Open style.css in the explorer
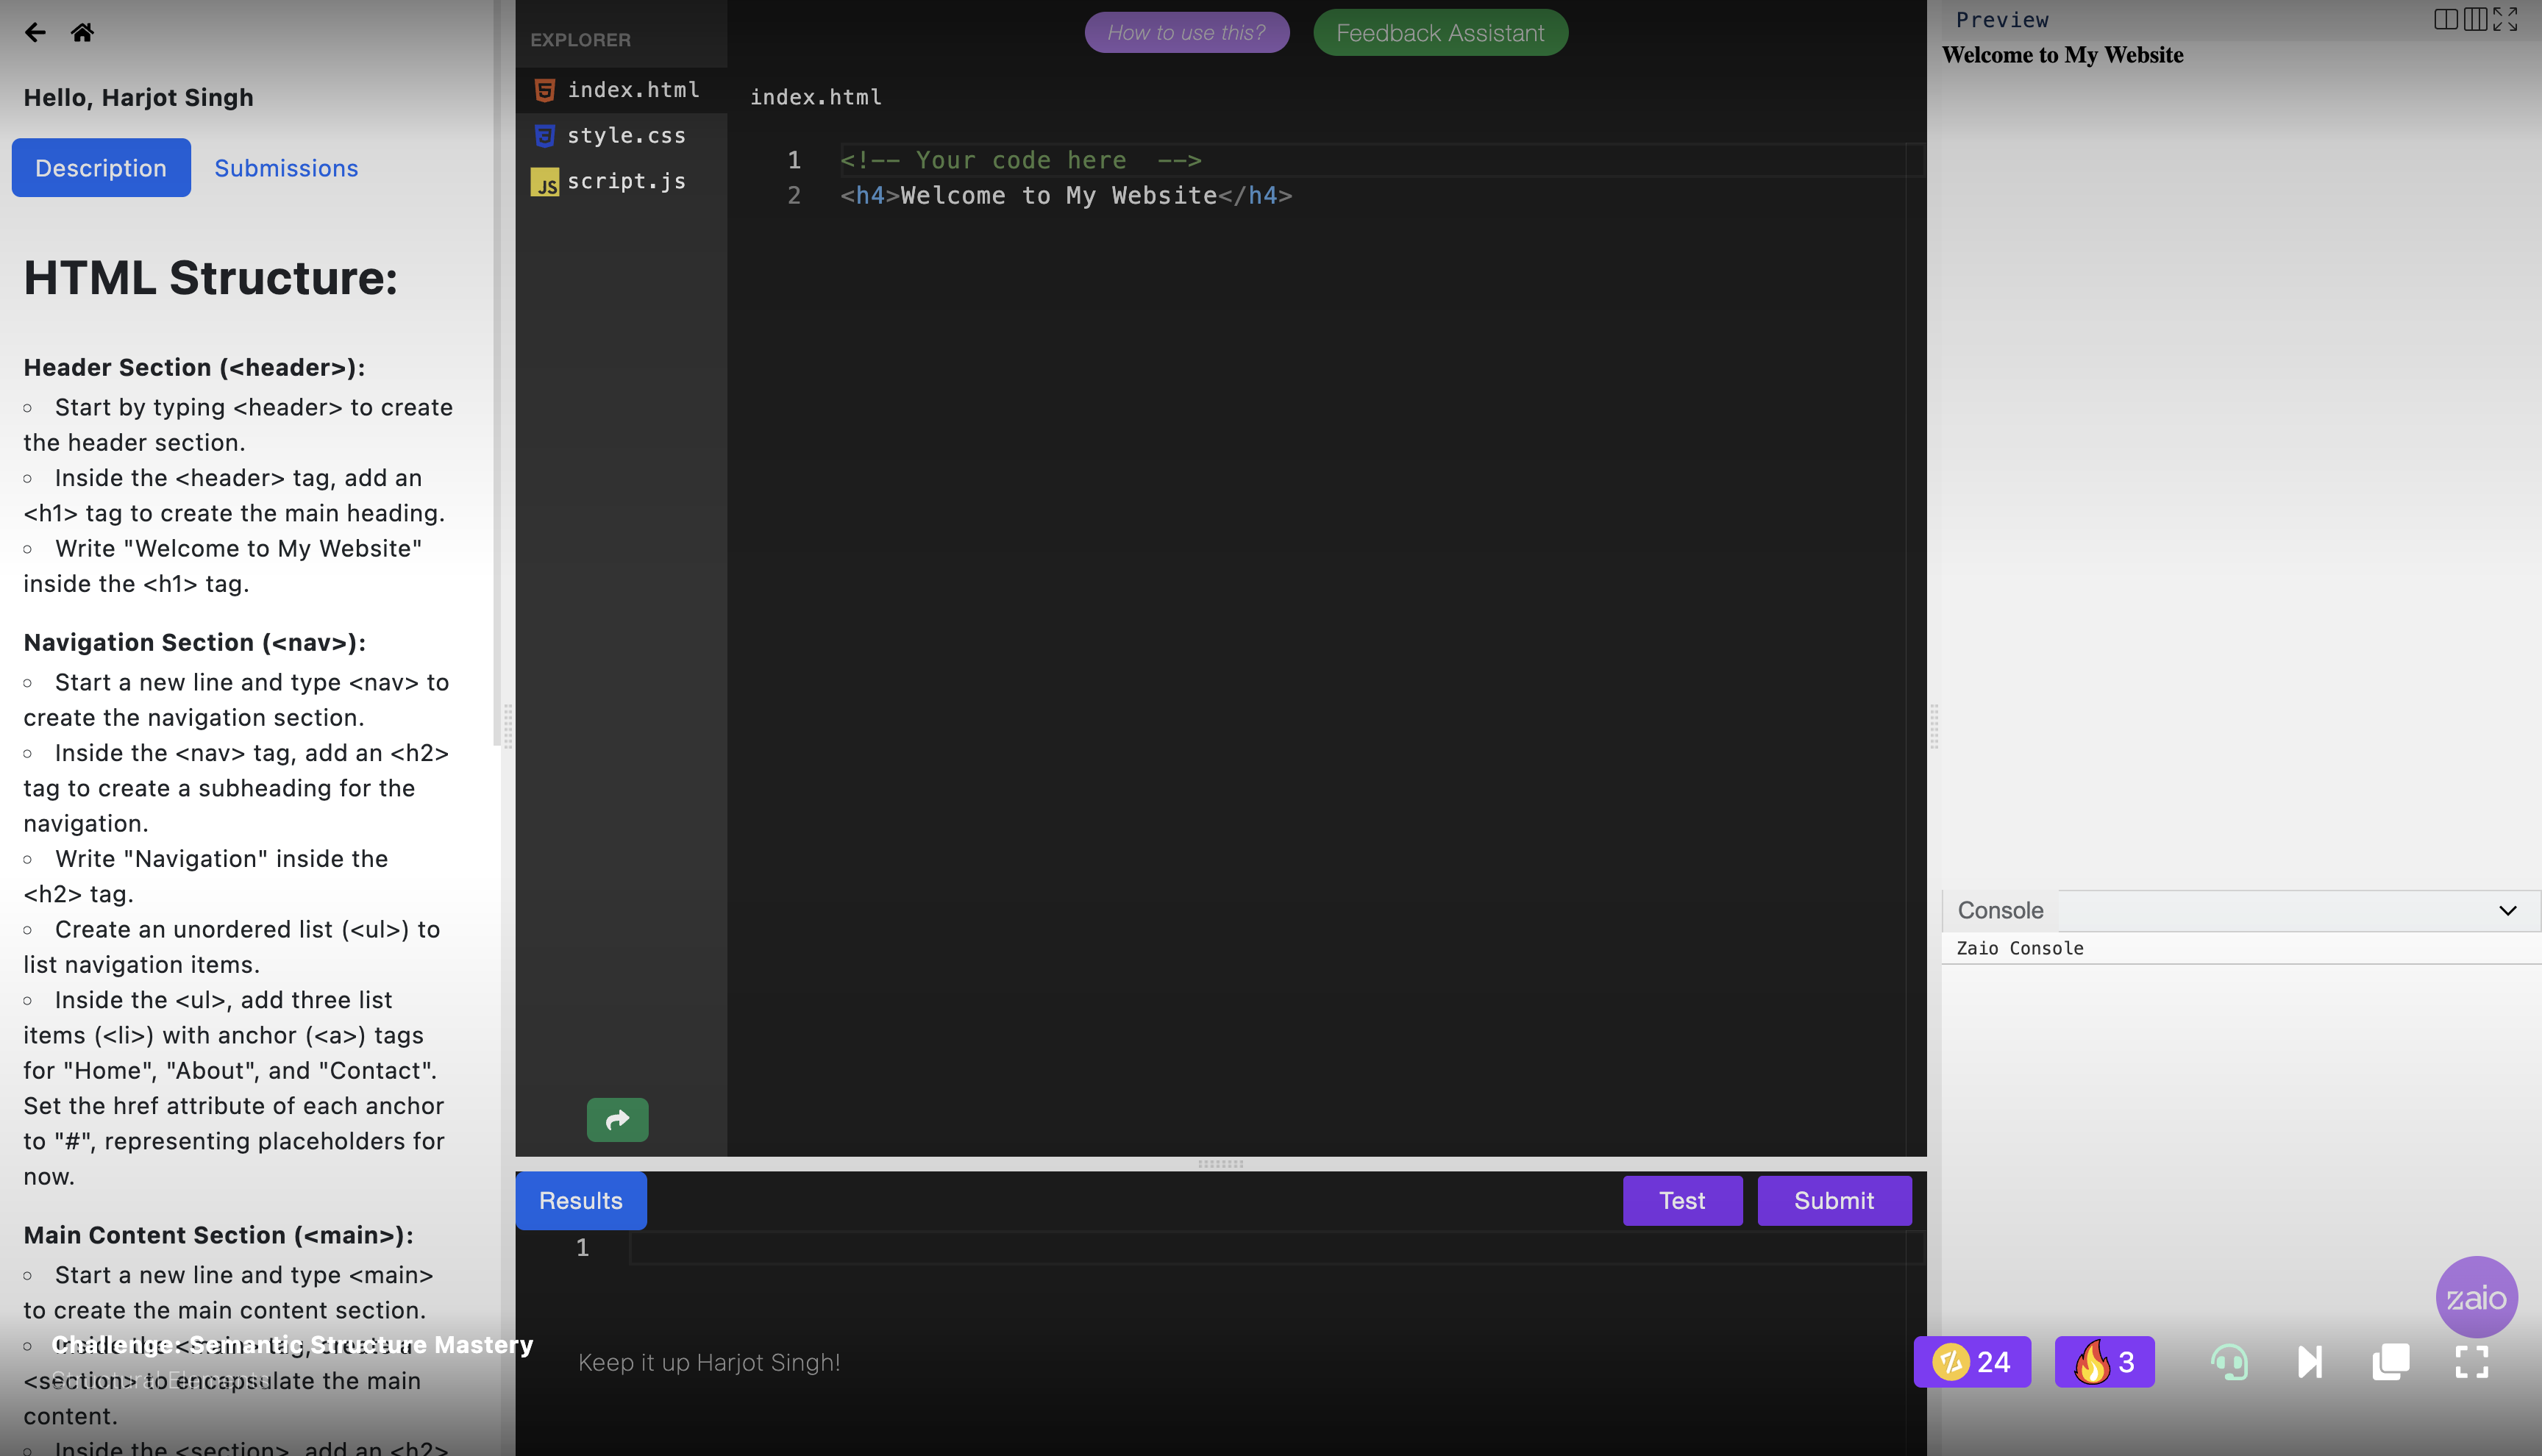This screenshot has width=2542, height=1456. click(x=626, y=135)
